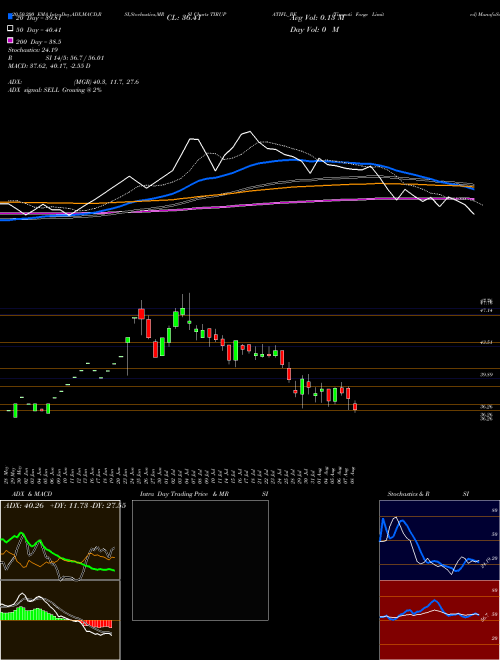
Task: Click the '(MGR) 40.3, 11.7, 27.6' ADX values
Action: tap(106, 82)
